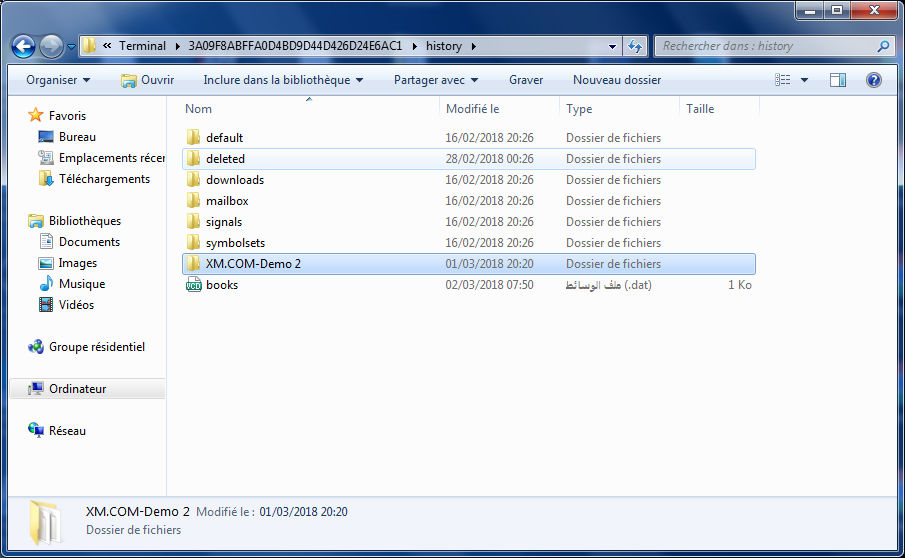Click the search field 'Rechercher dans : history'

(x=765, y=46)
